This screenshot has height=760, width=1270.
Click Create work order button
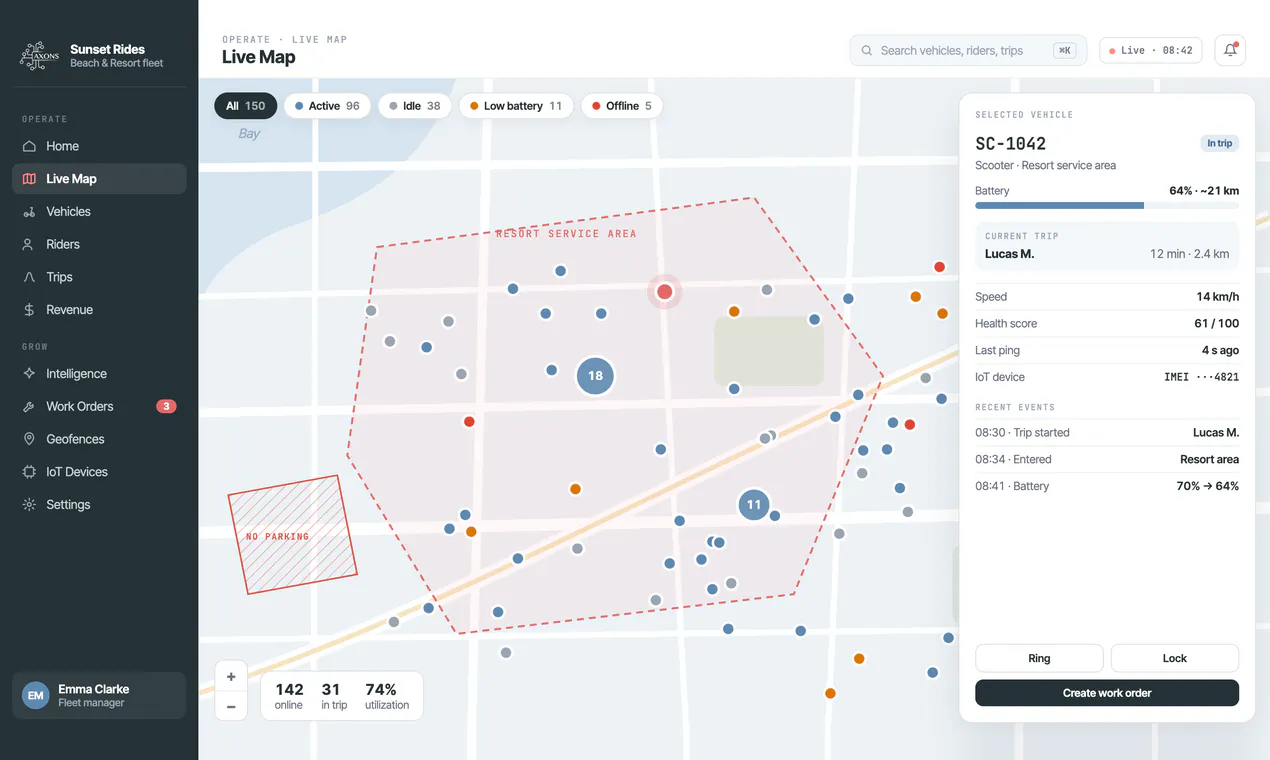[1107, 693]
